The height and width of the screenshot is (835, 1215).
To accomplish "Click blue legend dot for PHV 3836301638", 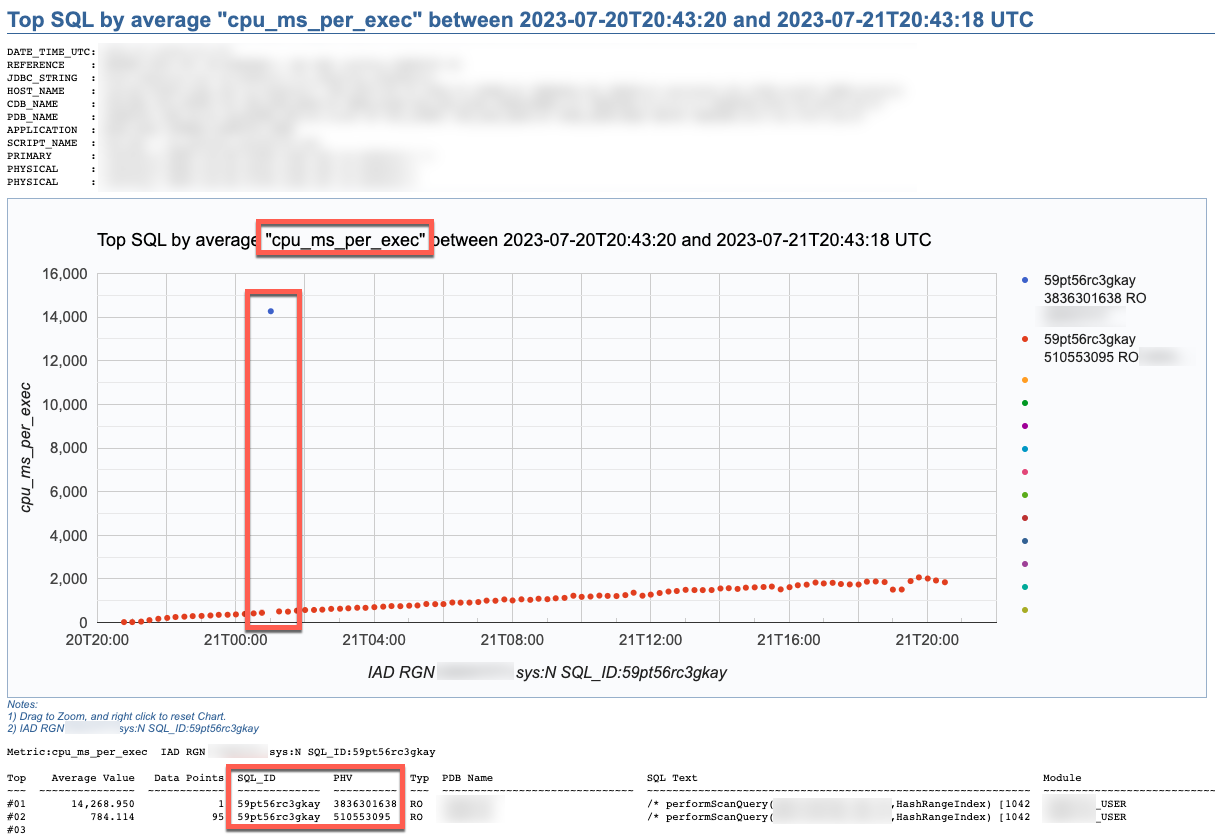I will pos(1025,282).
